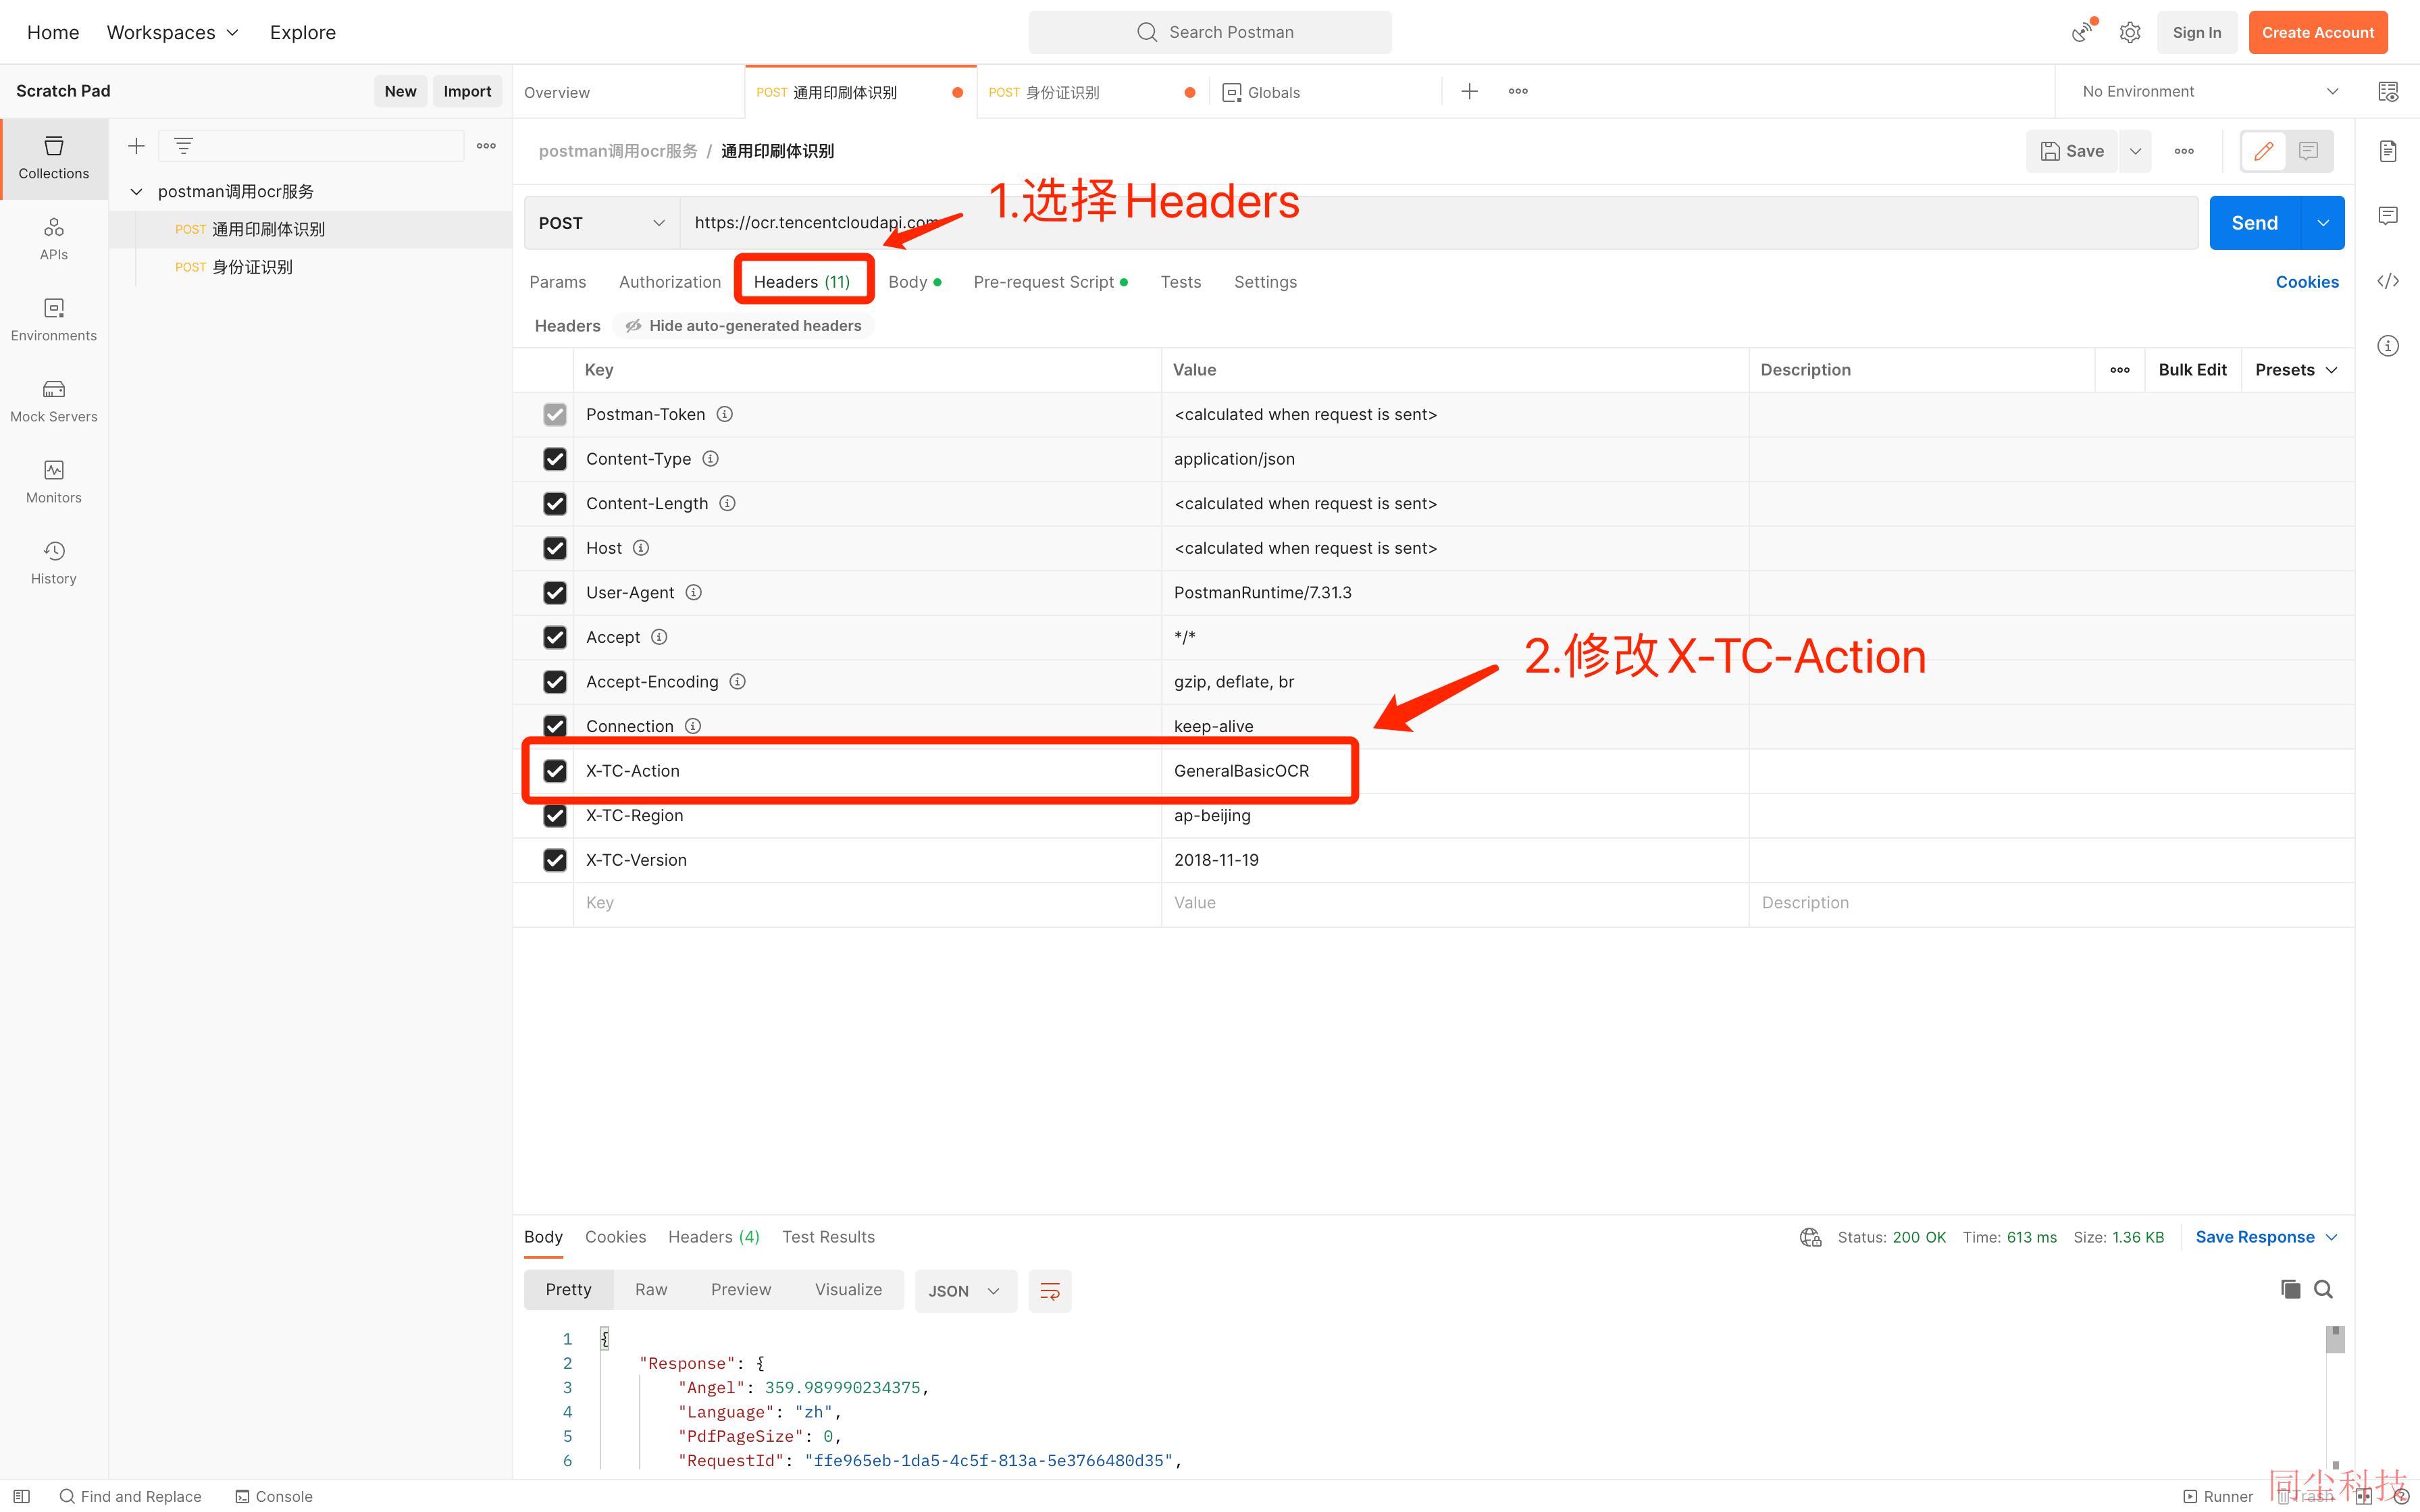Click the network globe icon near Status

[1810, 1237]
